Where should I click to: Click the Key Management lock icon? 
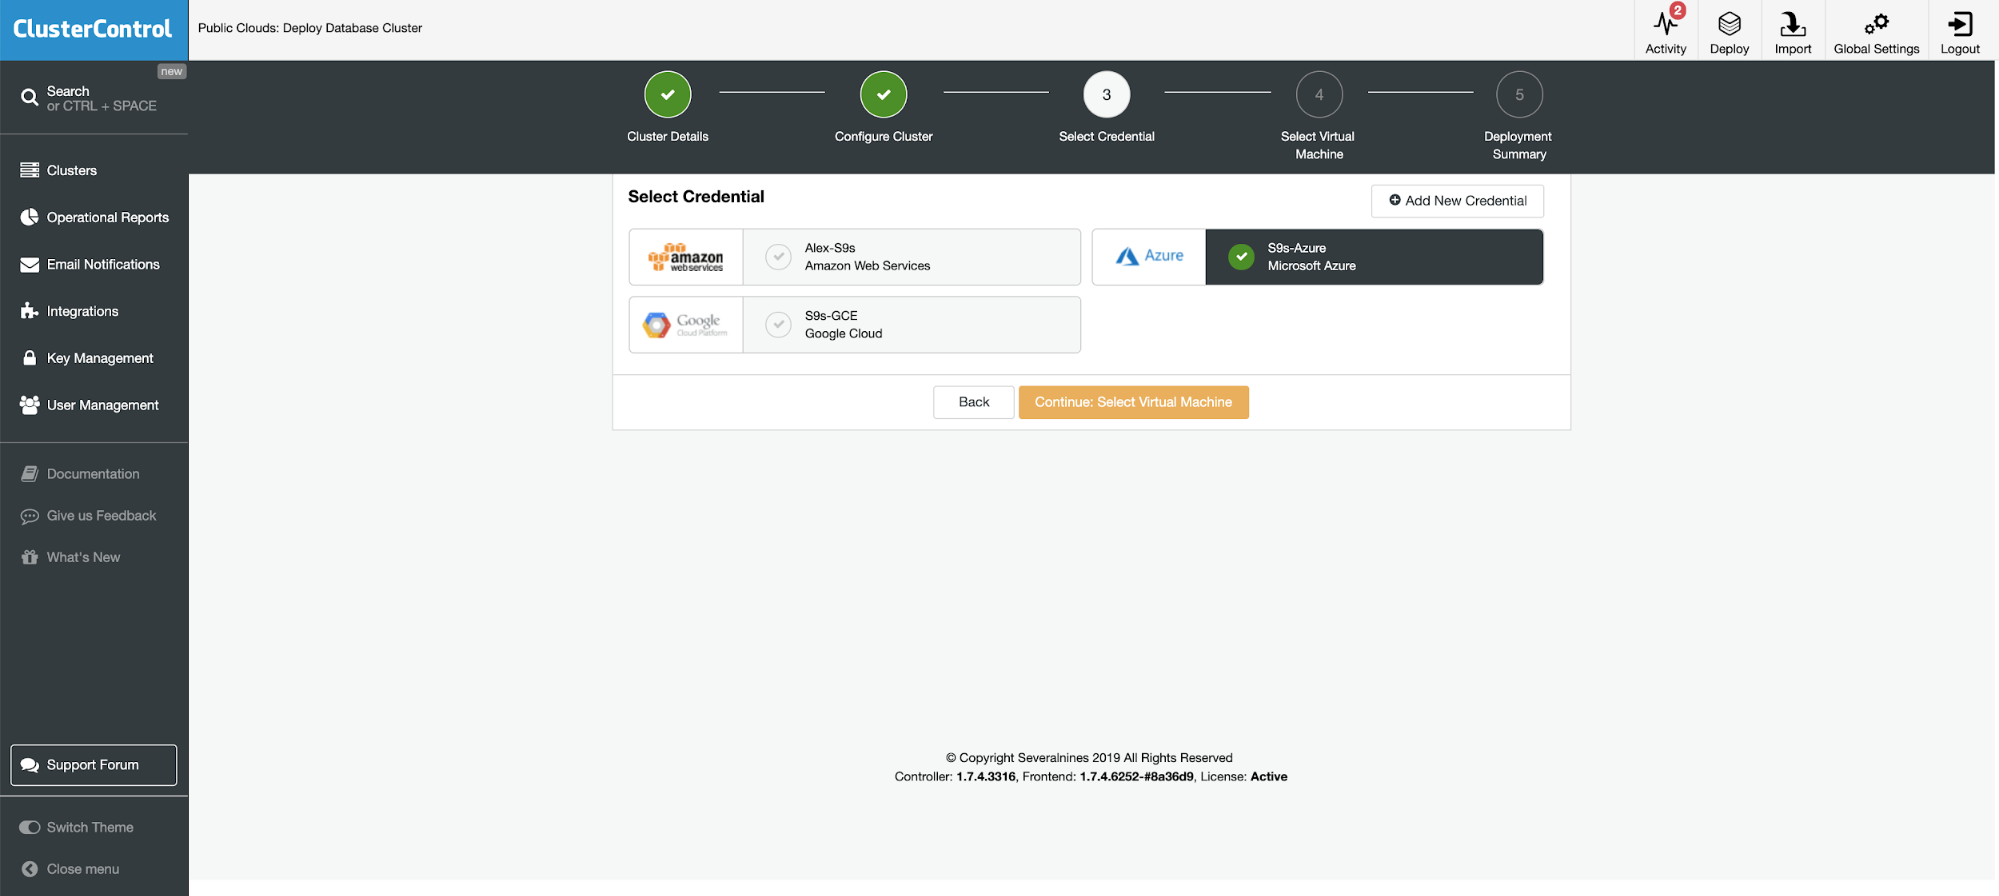tap(30, 358)
